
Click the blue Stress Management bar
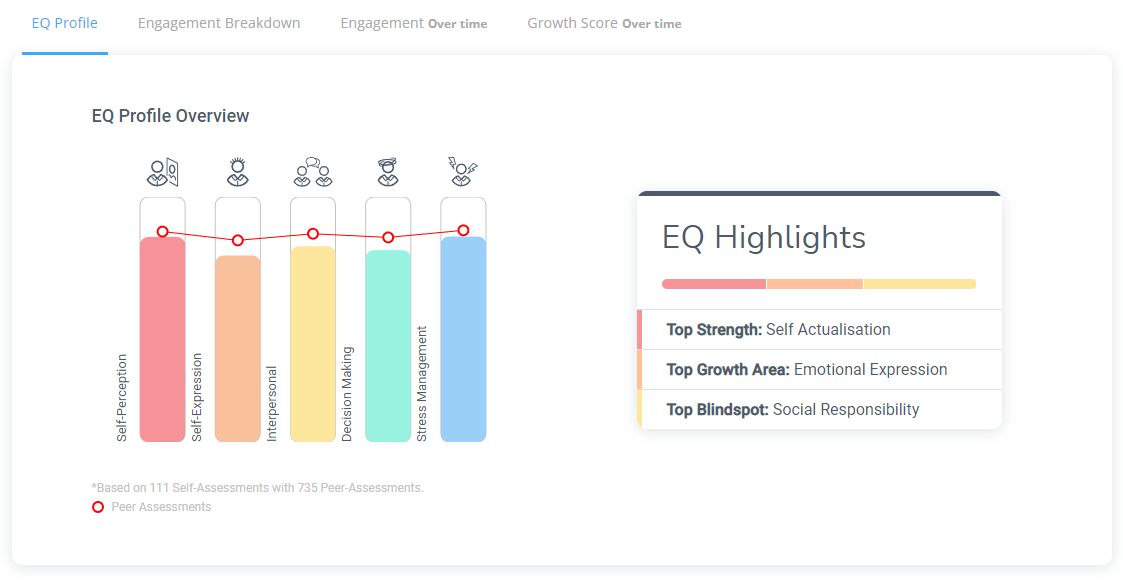(x=463, y=339)
